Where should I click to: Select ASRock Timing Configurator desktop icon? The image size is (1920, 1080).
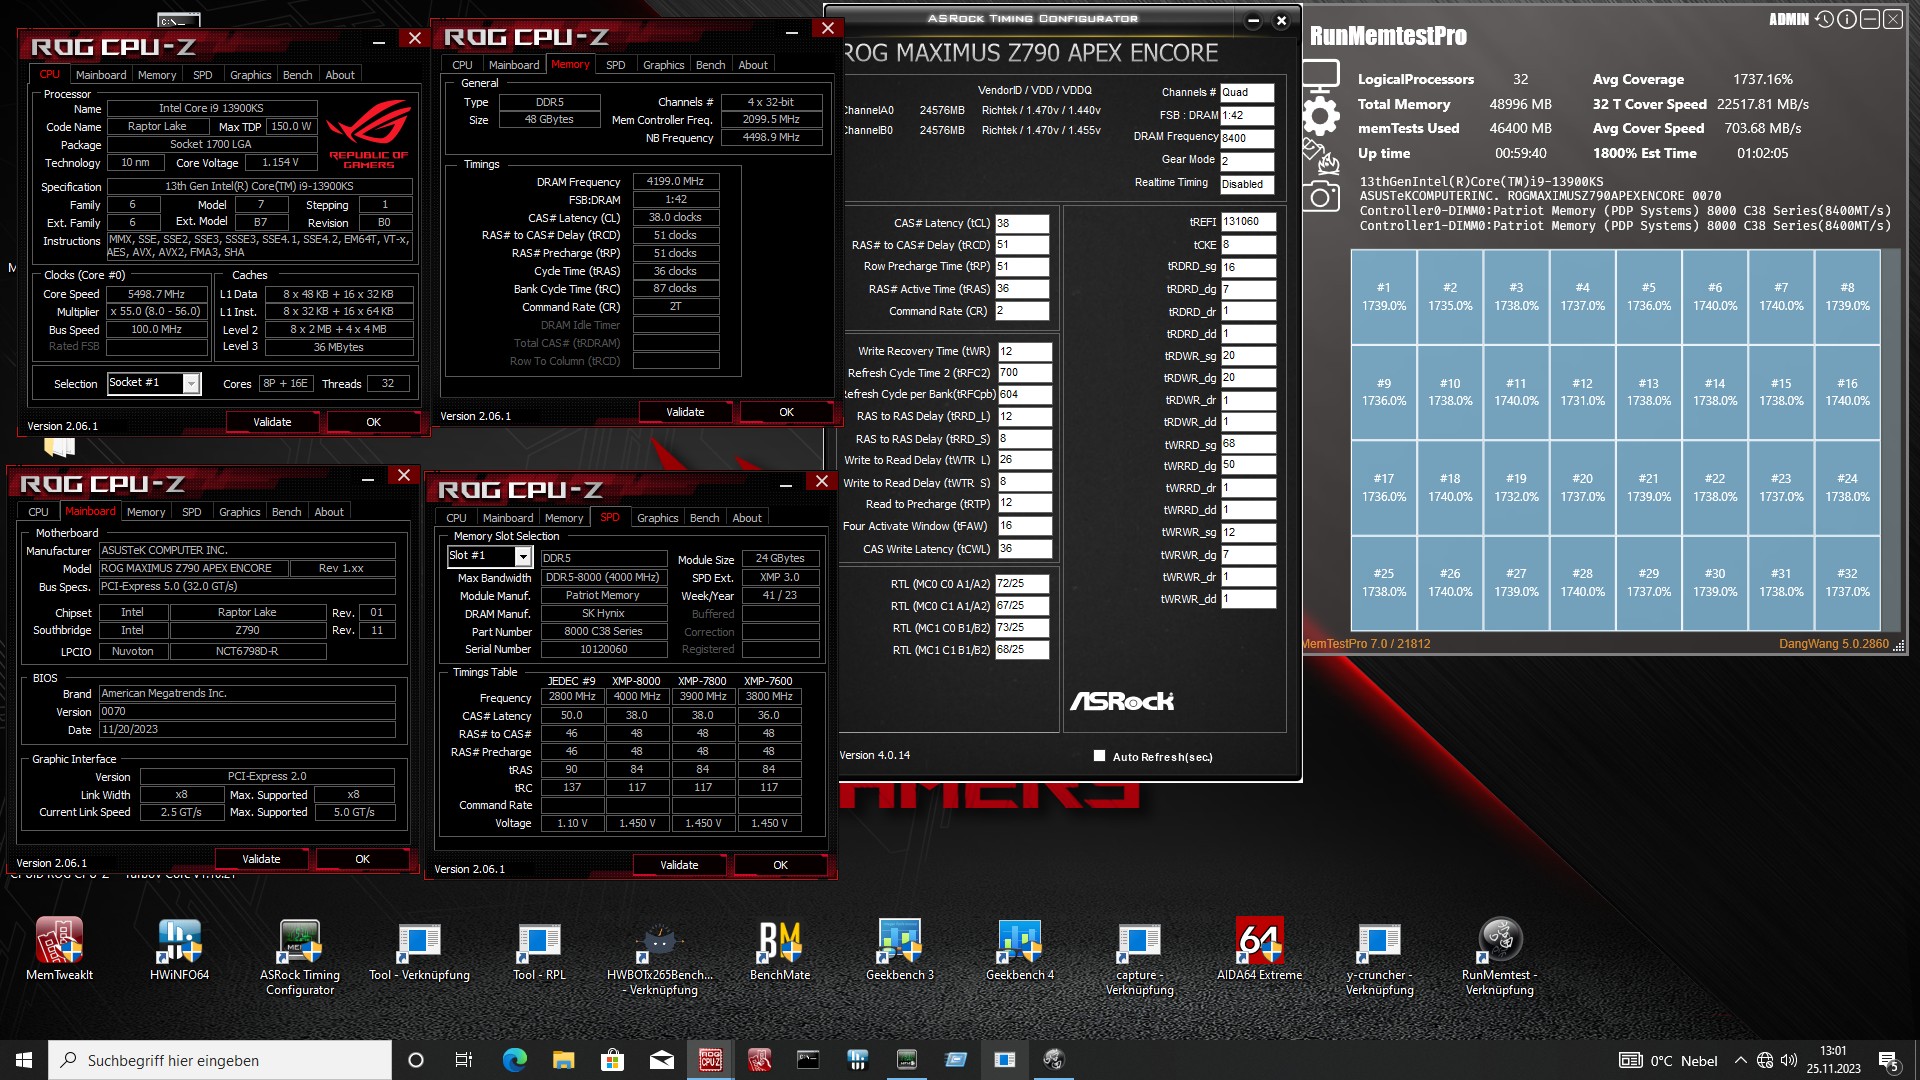(x=300, y=957)
